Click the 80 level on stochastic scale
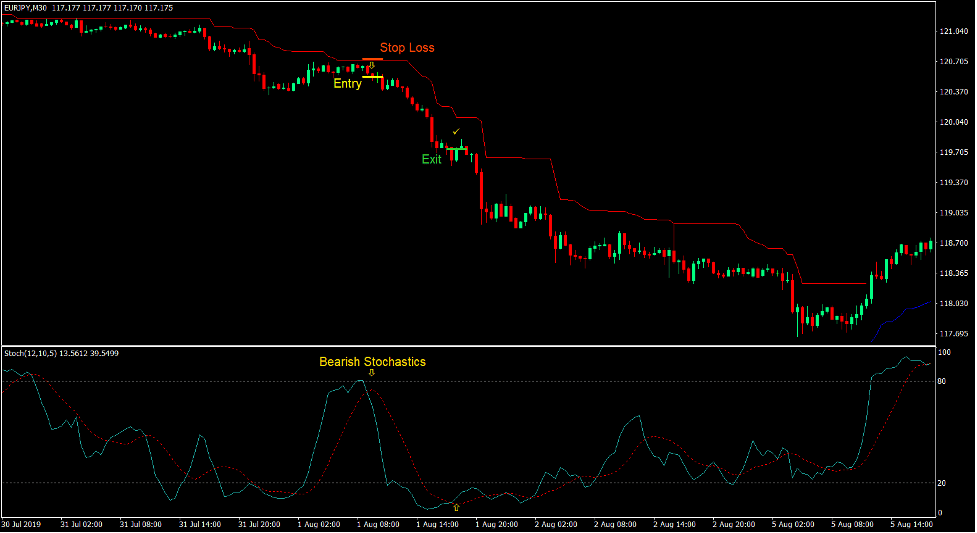The image size is (977, 533). pos(943,381)
